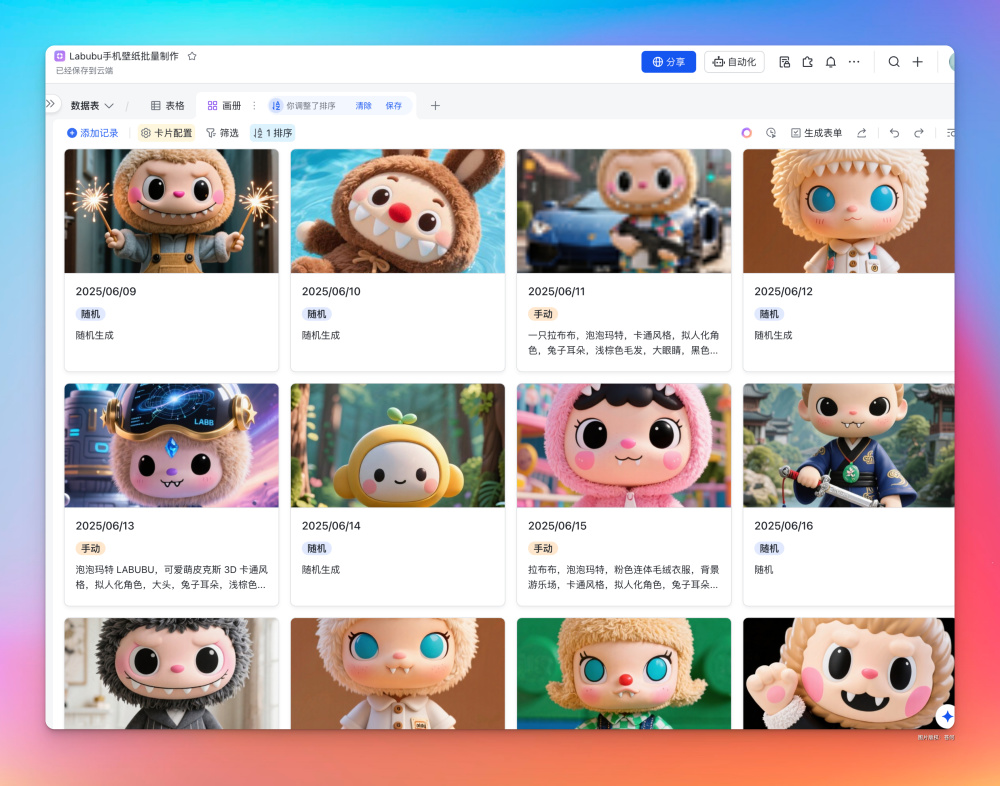Open the 2025/06/13 space helmet image

click(172, 445)
